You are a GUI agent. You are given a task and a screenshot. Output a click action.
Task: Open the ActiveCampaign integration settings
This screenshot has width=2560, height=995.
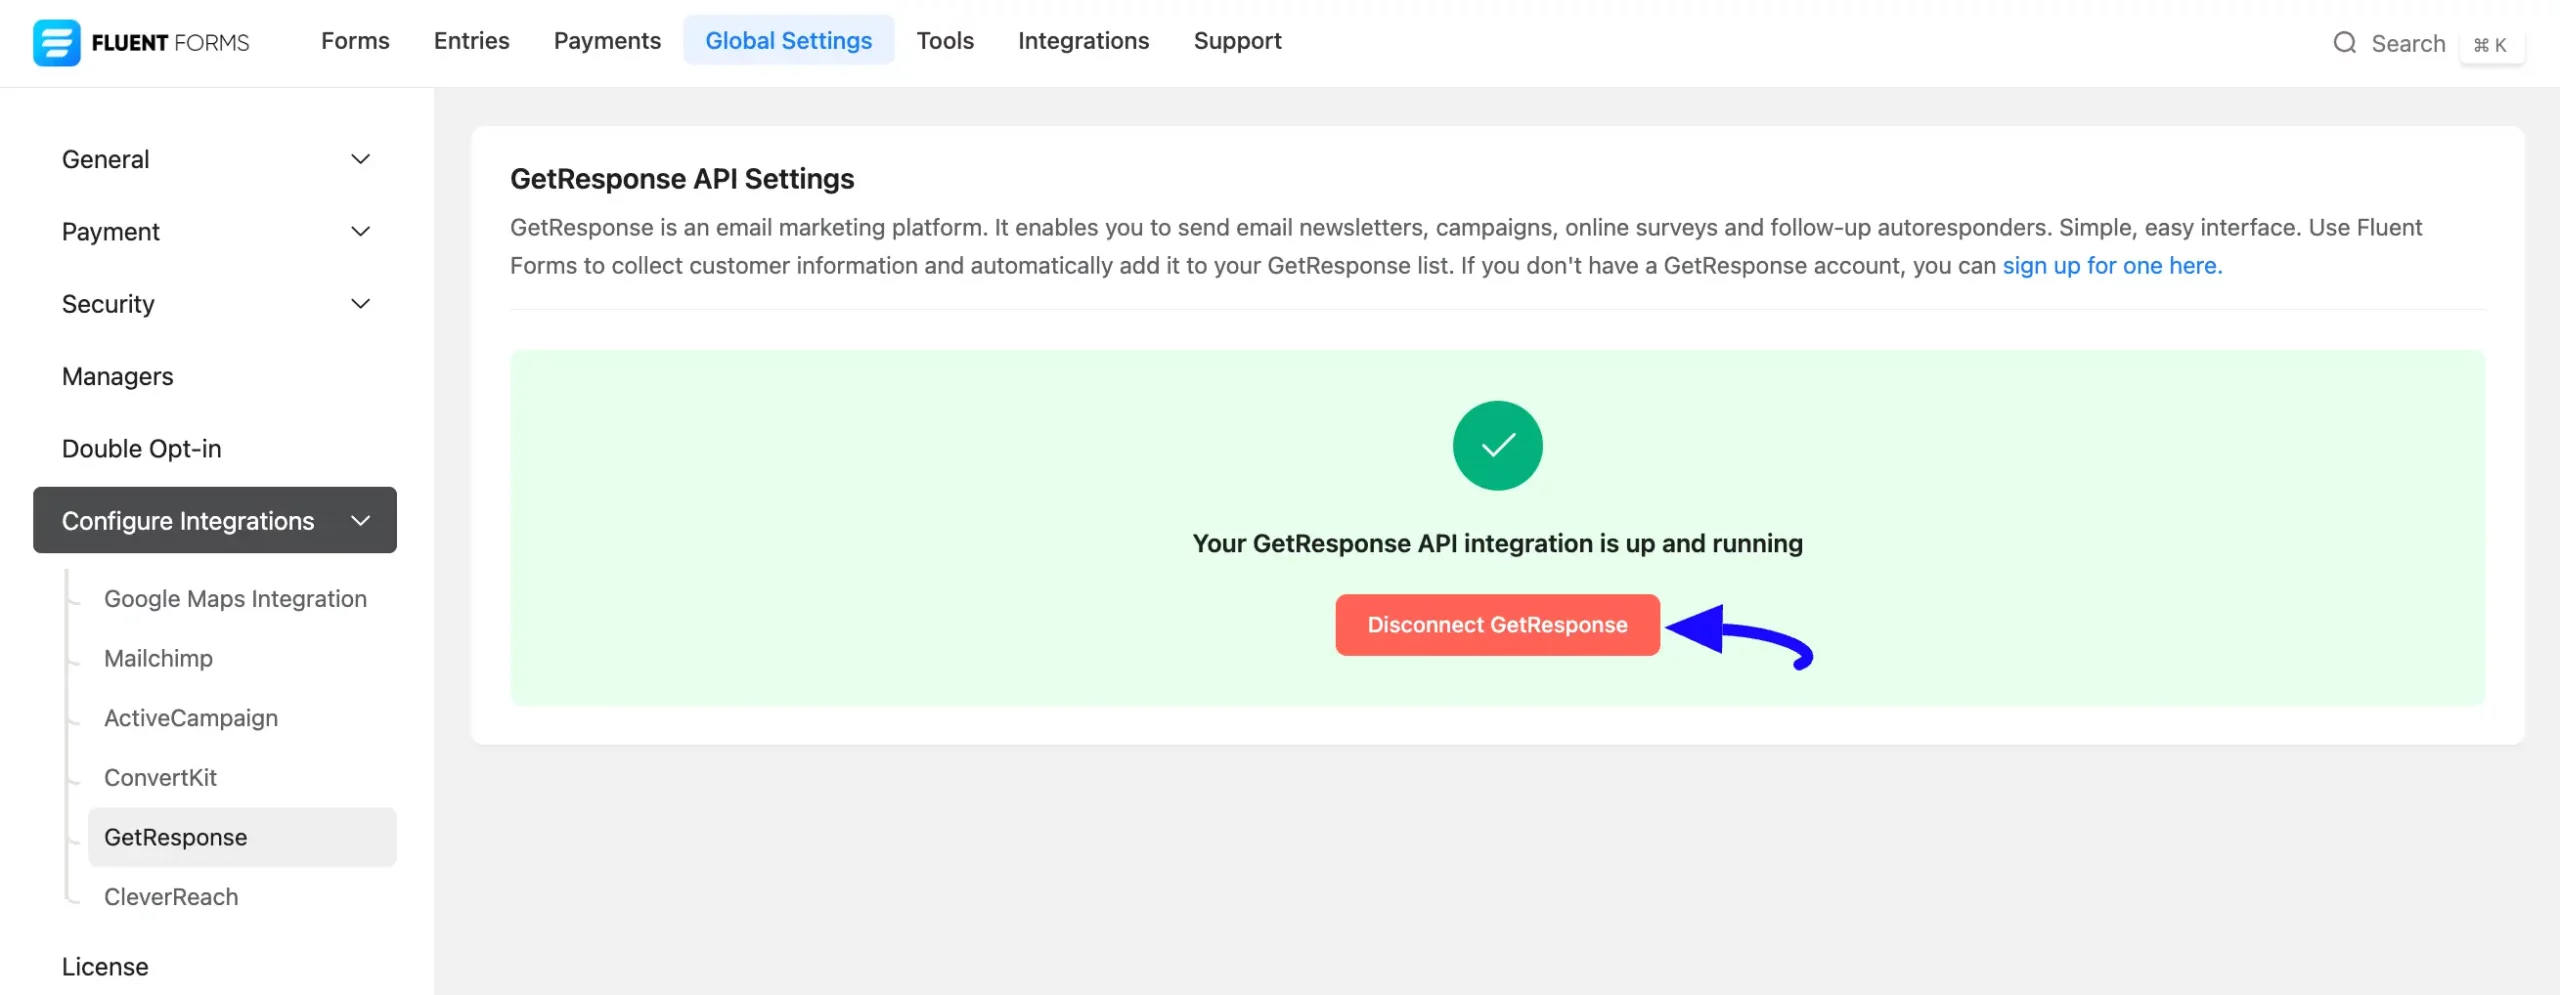(190, 717)
